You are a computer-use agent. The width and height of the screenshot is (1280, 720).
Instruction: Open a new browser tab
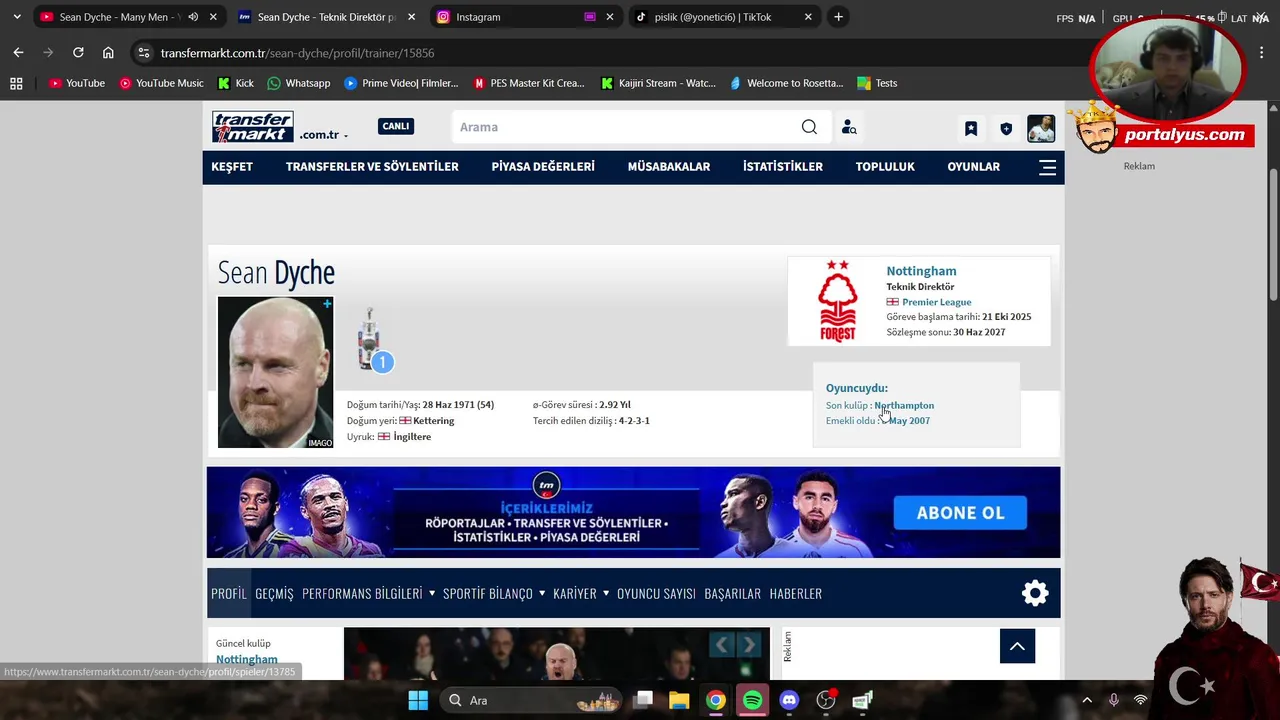pos(838,17)
